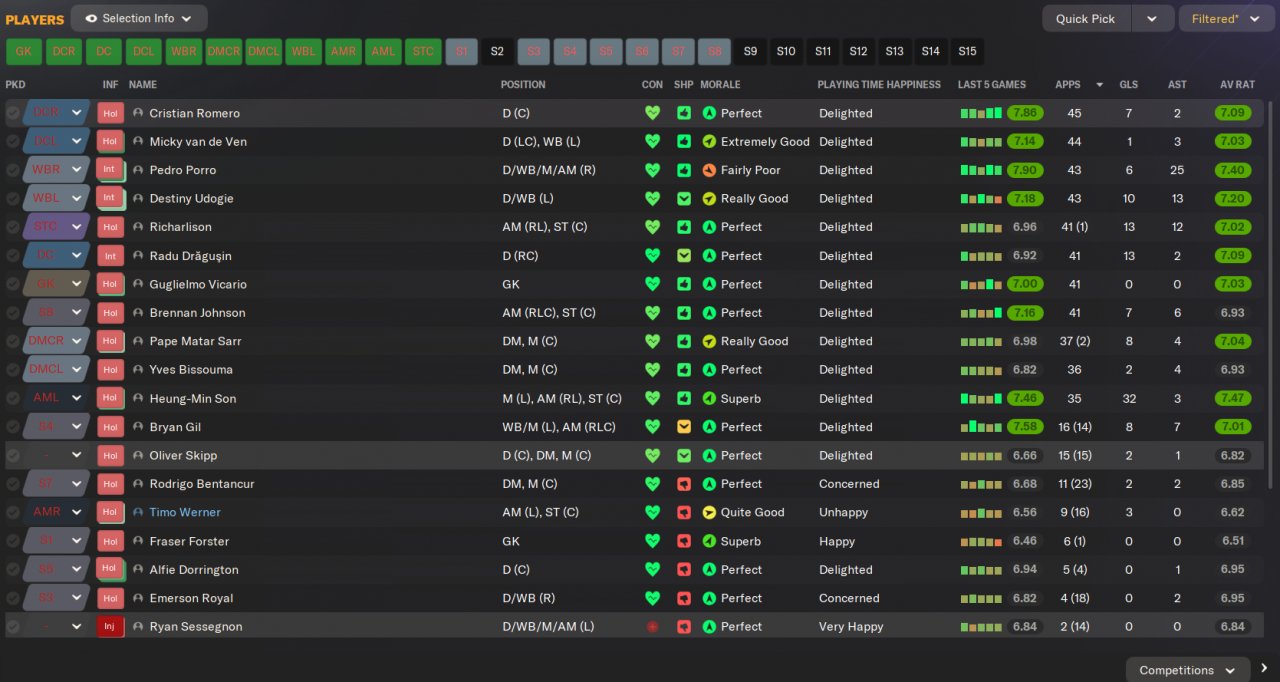Screen dimensions: 1280x682
Task: Click the morale icon for Pape Matar Sarr
Action: tap(709, 341)
